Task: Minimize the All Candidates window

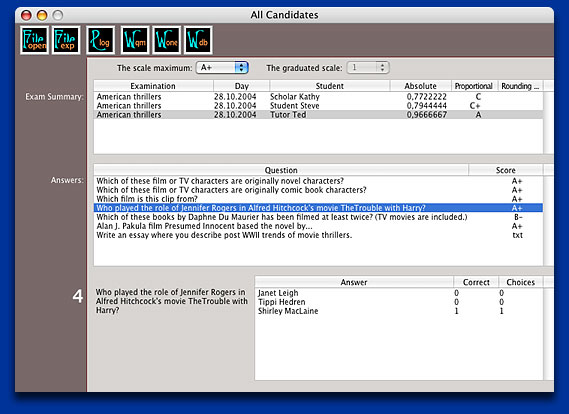Action: pyautogui.click(x=42, y=15)
